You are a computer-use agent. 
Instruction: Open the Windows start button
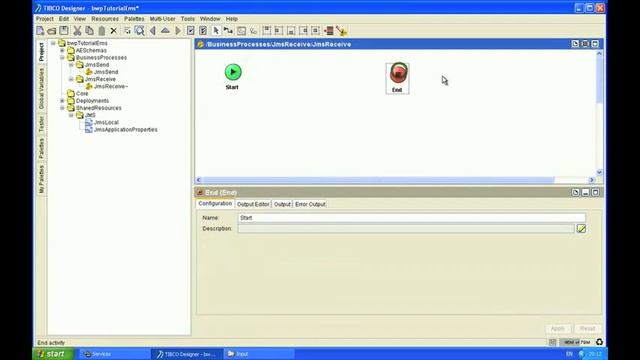click(53, 354)
